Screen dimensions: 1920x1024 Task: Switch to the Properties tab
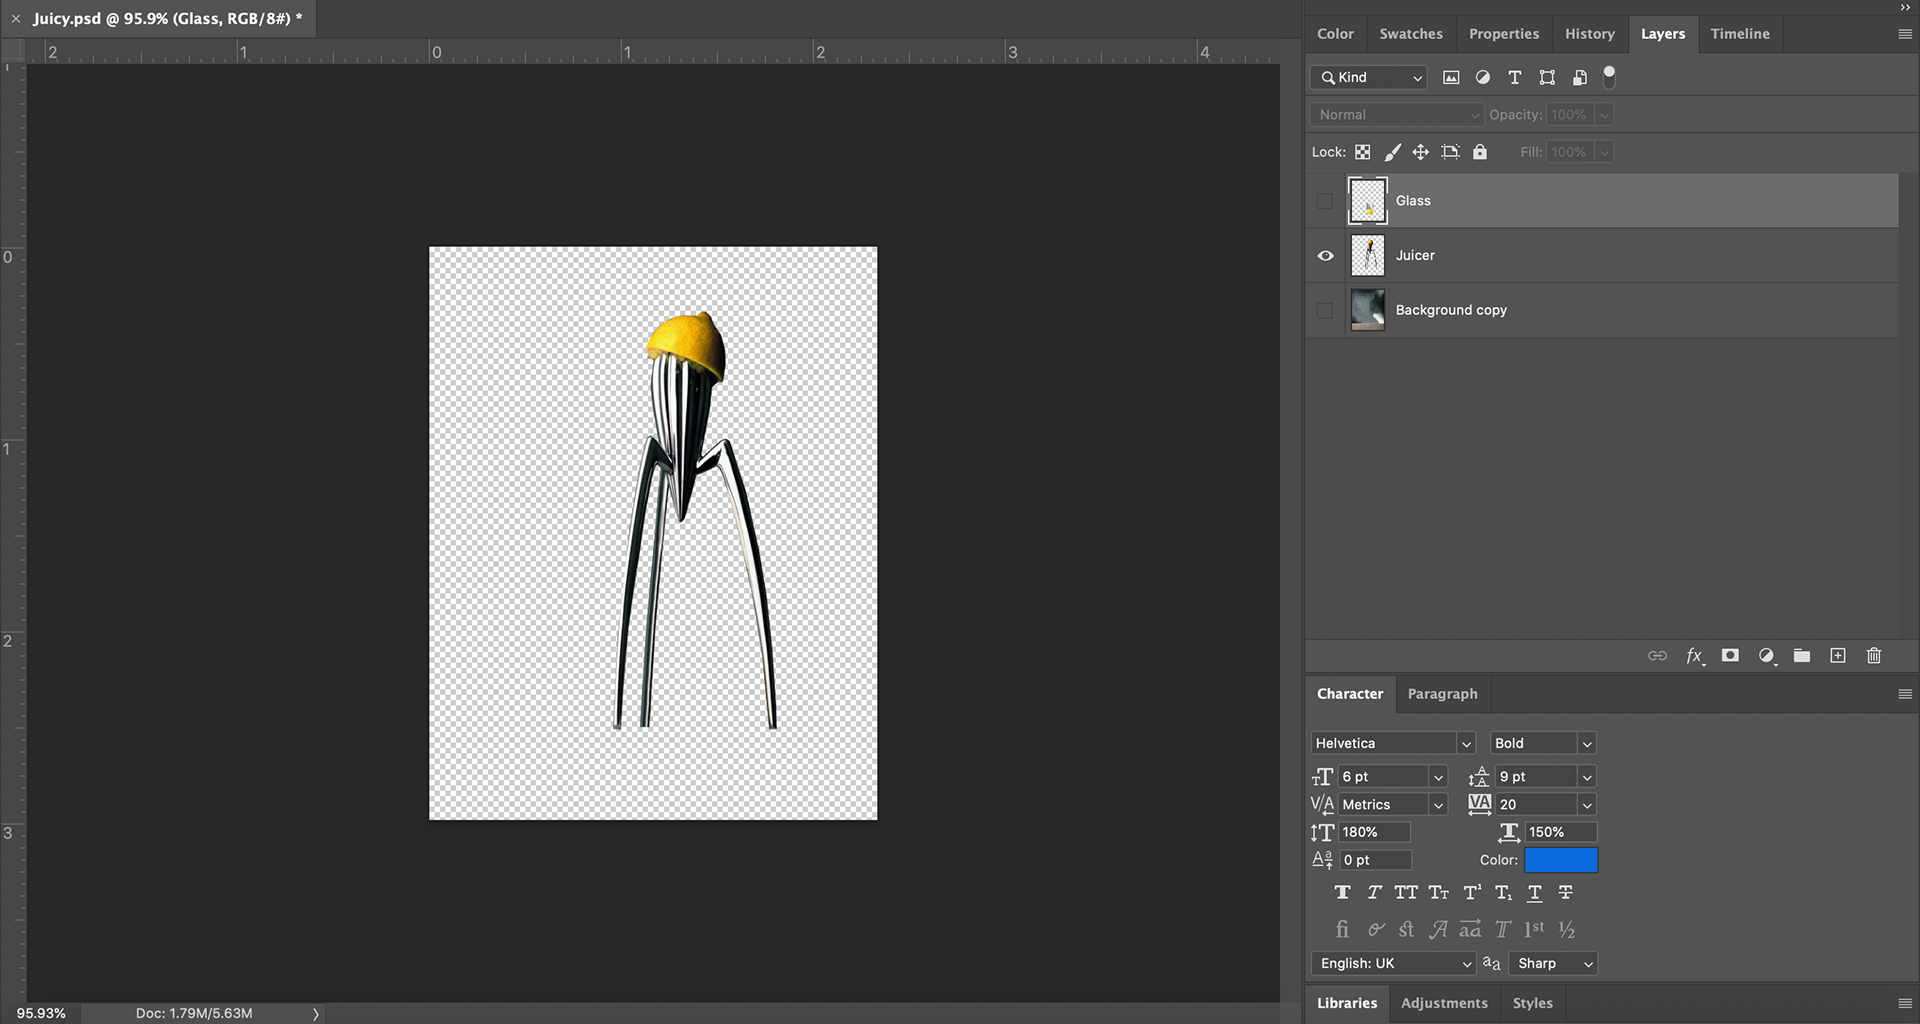[1504, 34]
